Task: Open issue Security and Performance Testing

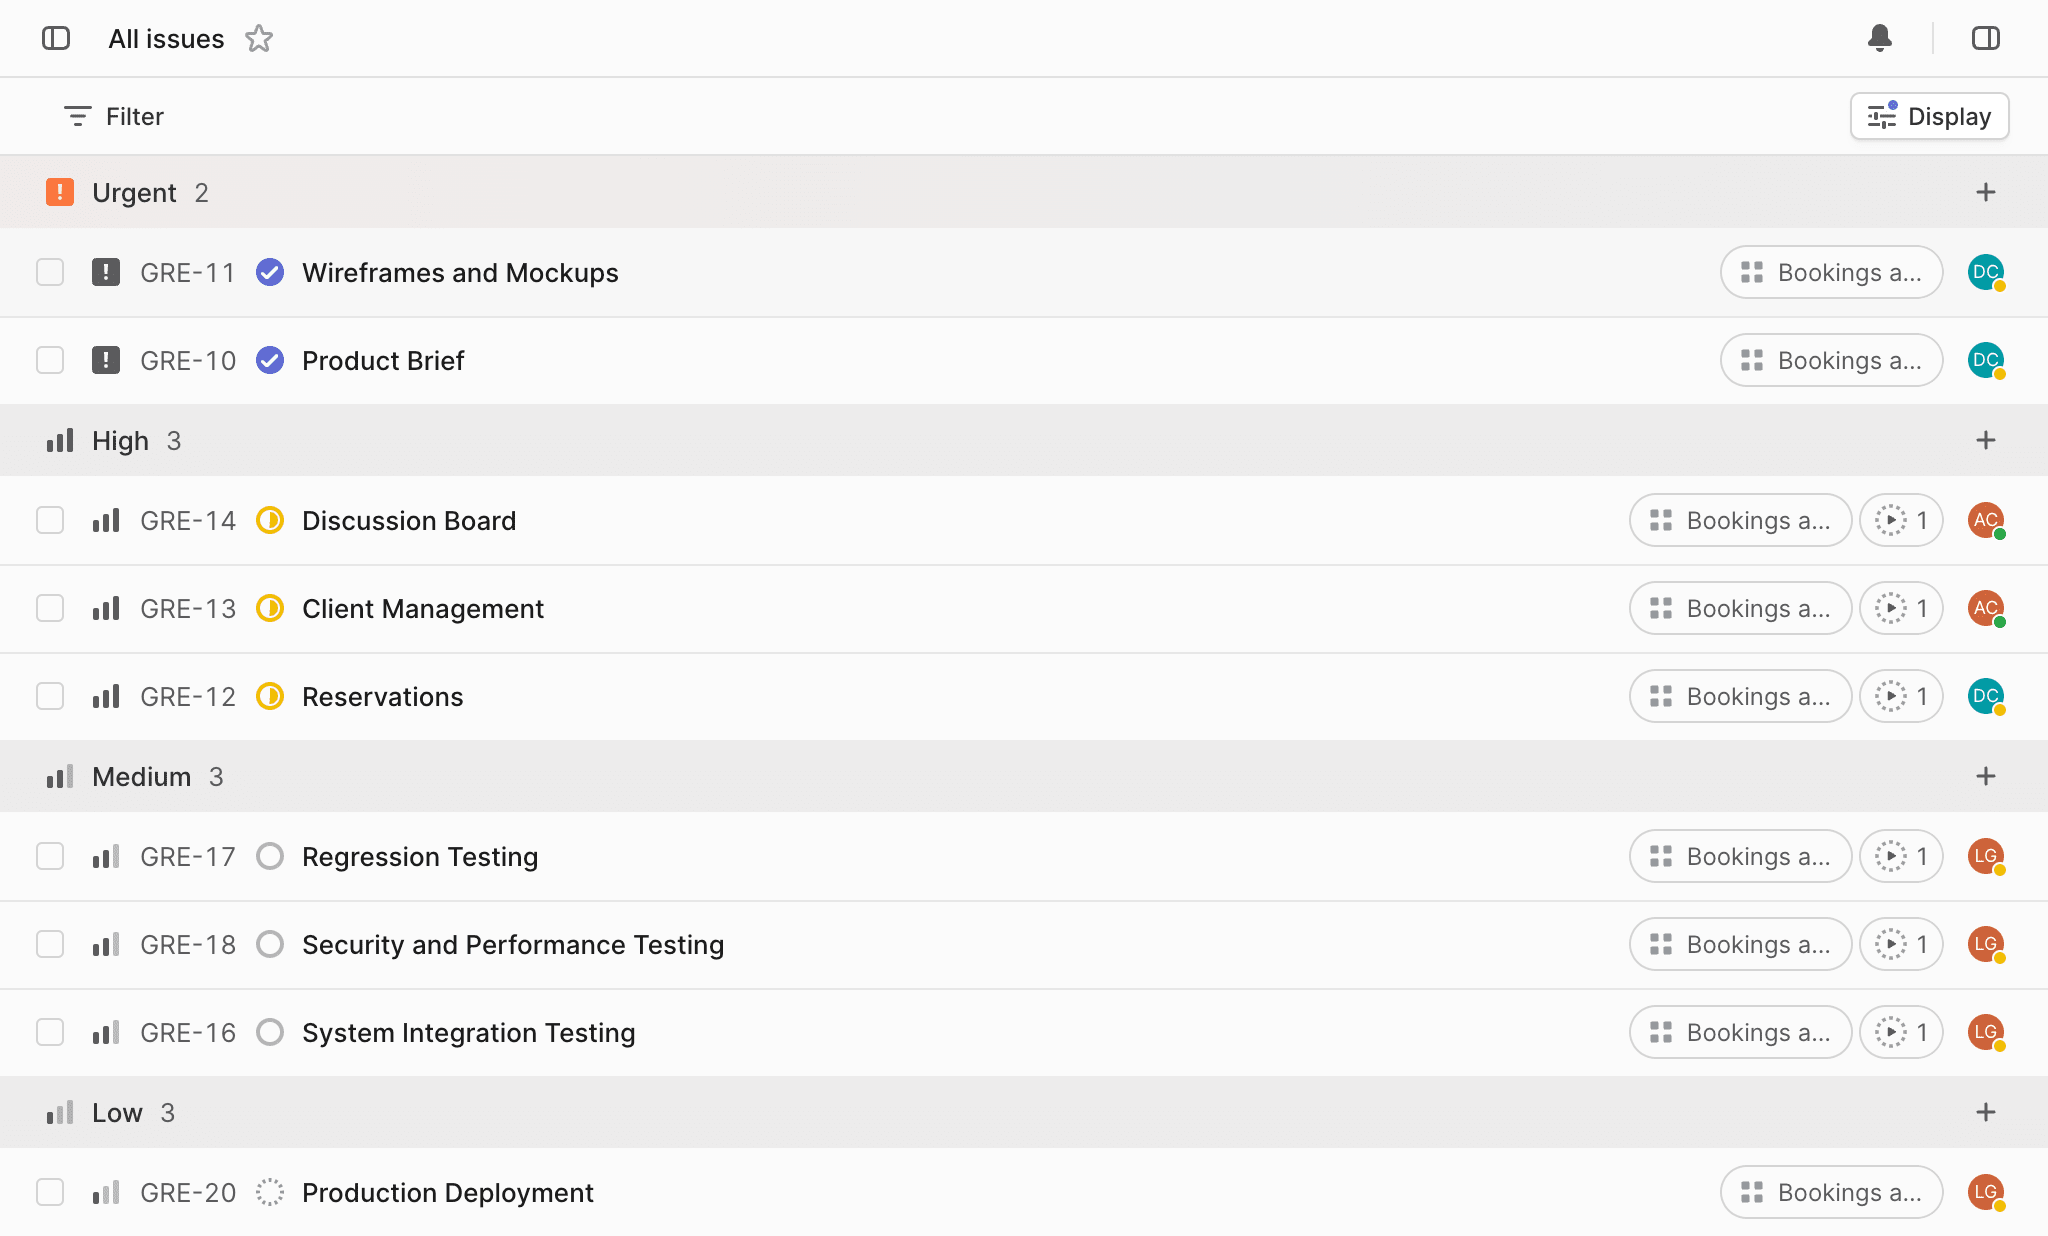Action: point(513,944)
